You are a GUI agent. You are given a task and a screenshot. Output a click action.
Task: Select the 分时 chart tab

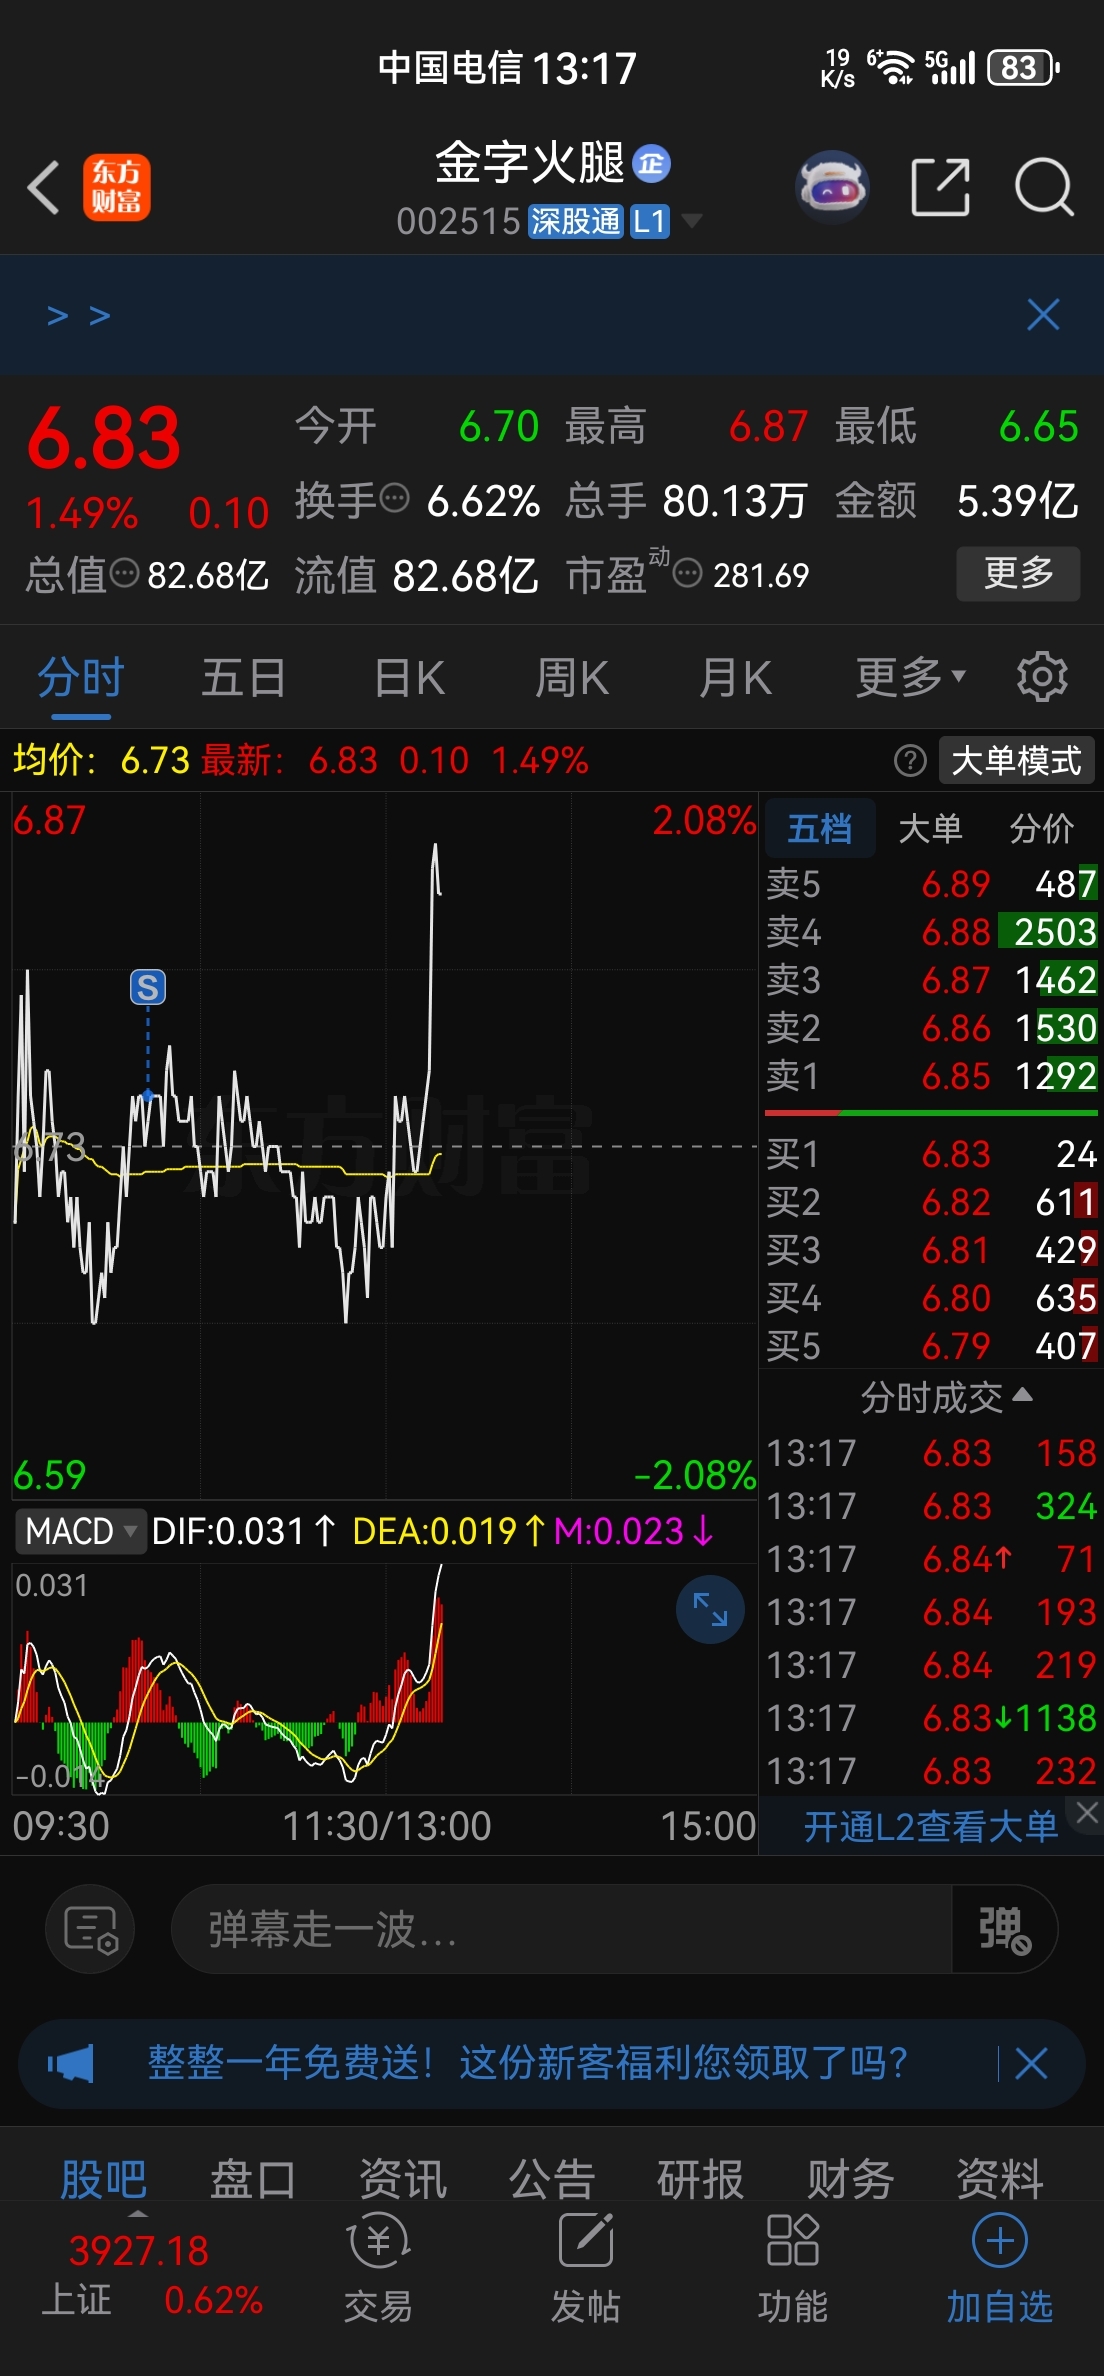point(81,678)
